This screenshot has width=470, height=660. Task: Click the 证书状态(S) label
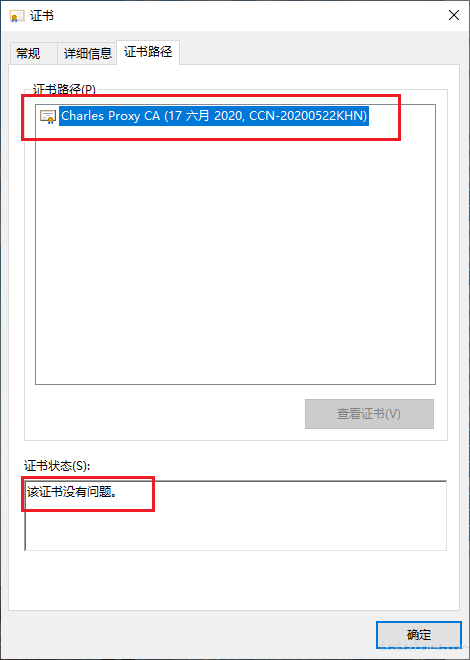click(x=57, y=466)
